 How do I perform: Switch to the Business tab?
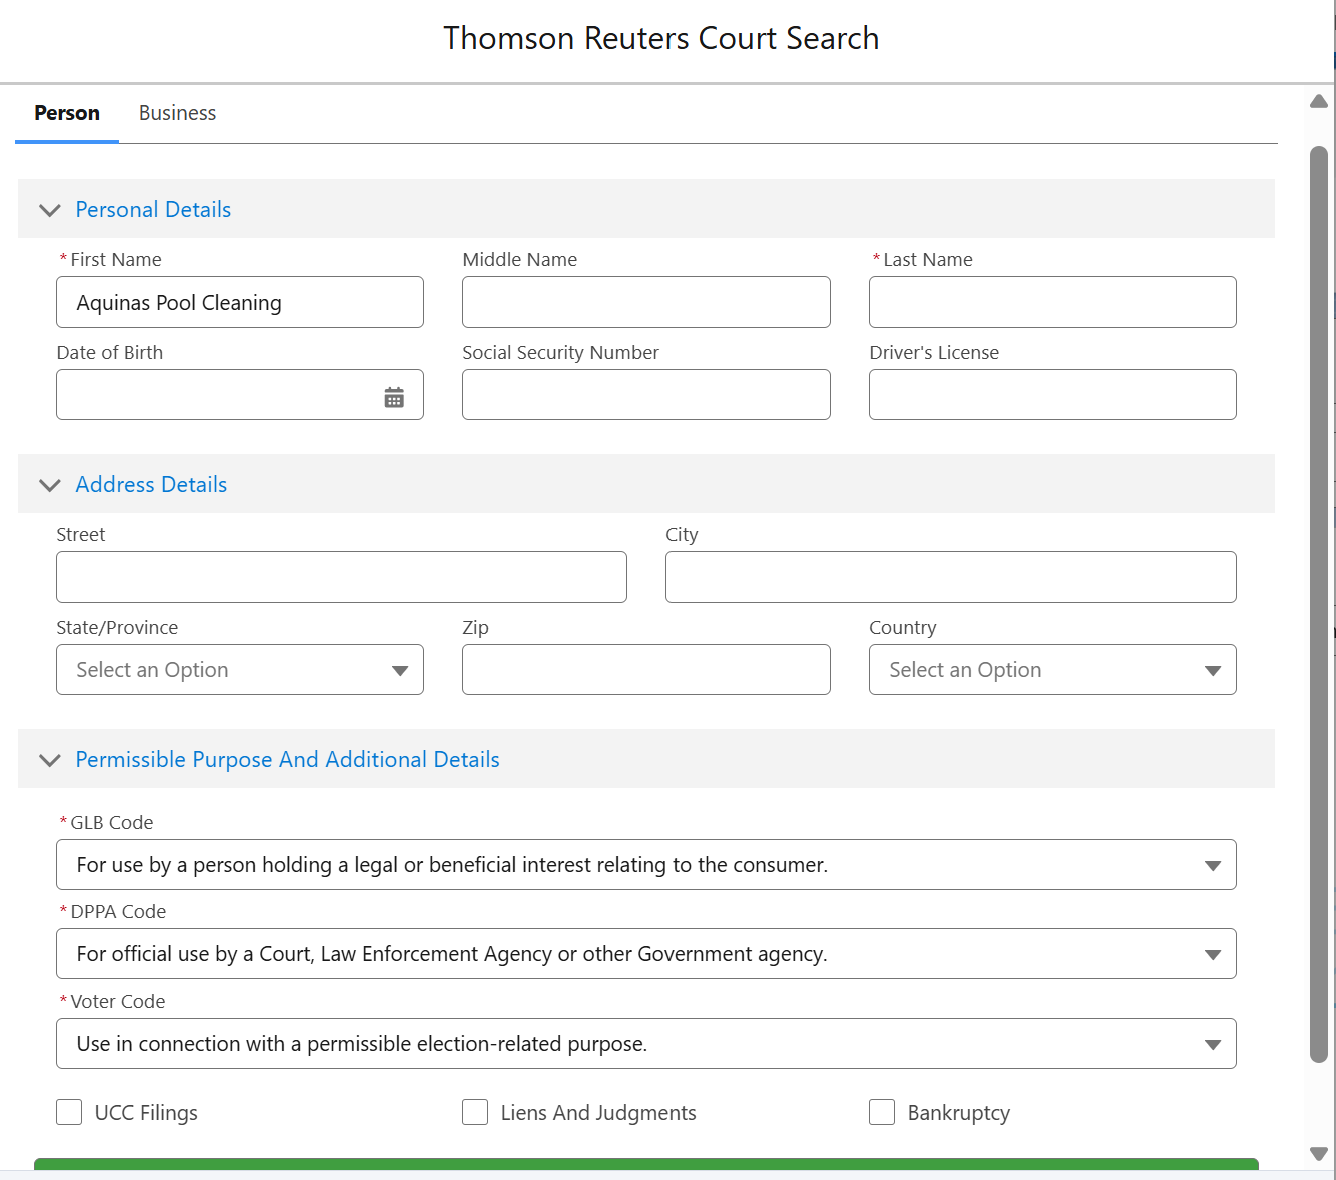click(177, 113)
